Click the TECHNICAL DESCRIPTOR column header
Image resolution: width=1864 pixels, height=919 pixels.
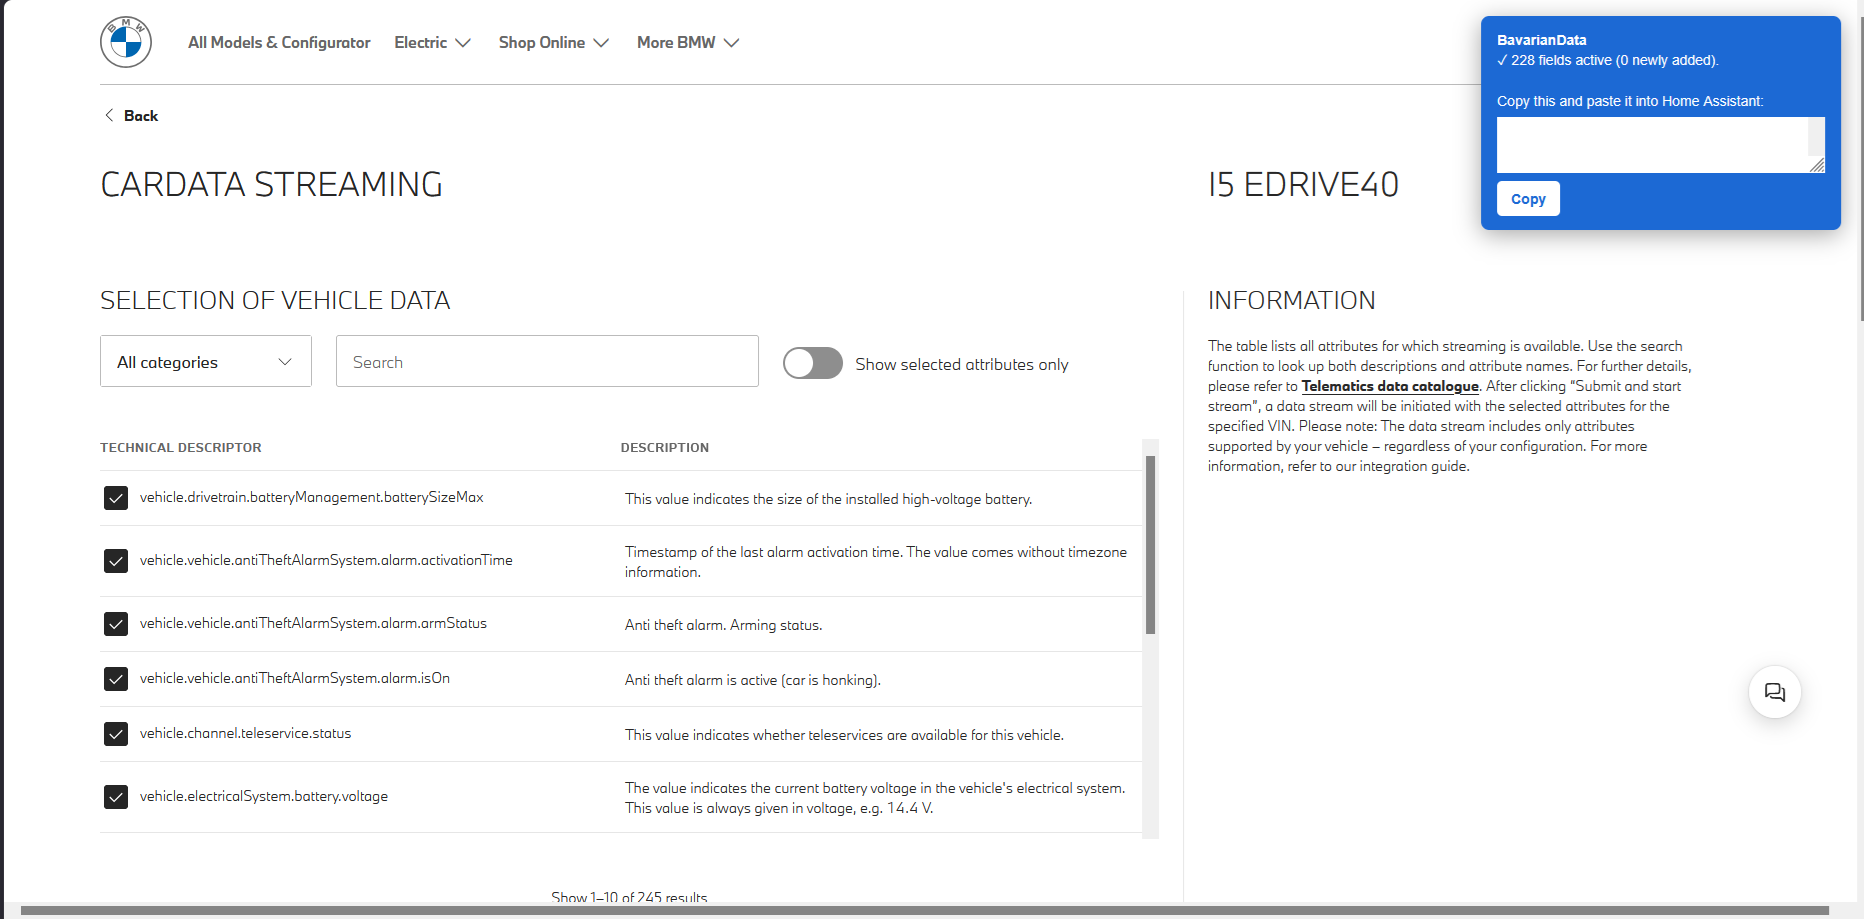pyautogui.click(x=181, y=448)
